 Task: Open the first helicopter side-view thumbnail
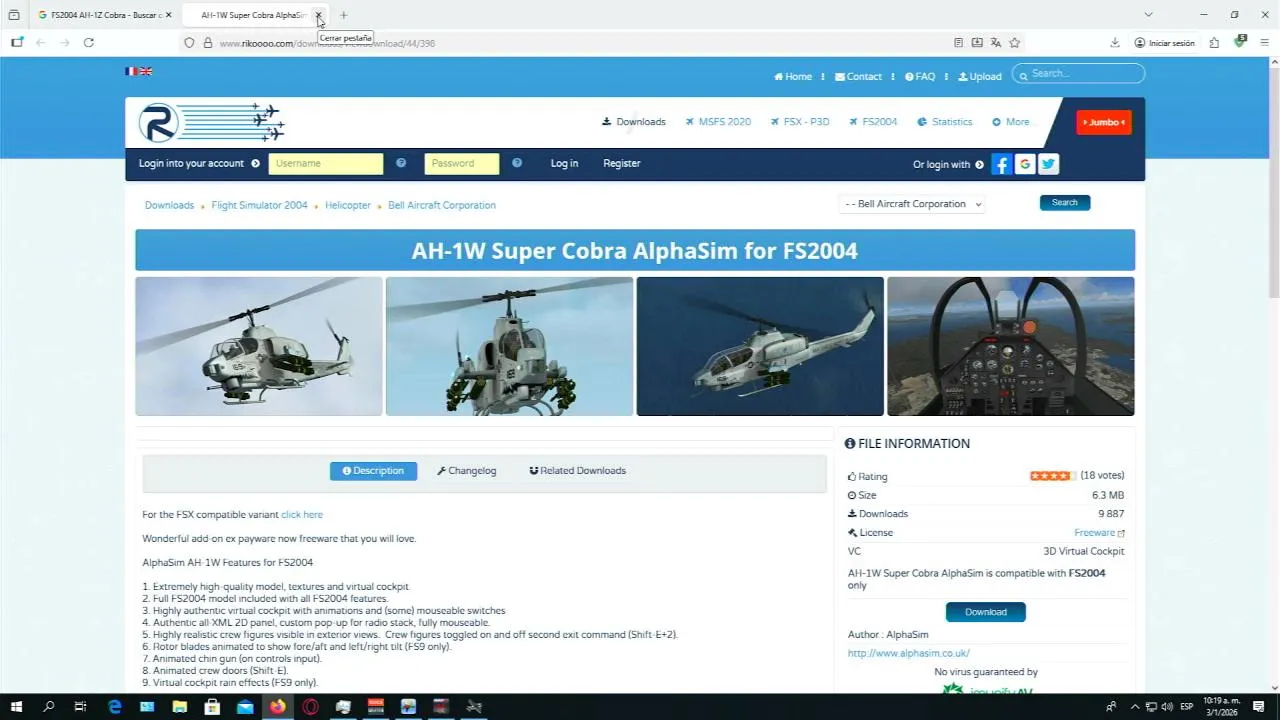pyautogui.click(x=259, y=346)
